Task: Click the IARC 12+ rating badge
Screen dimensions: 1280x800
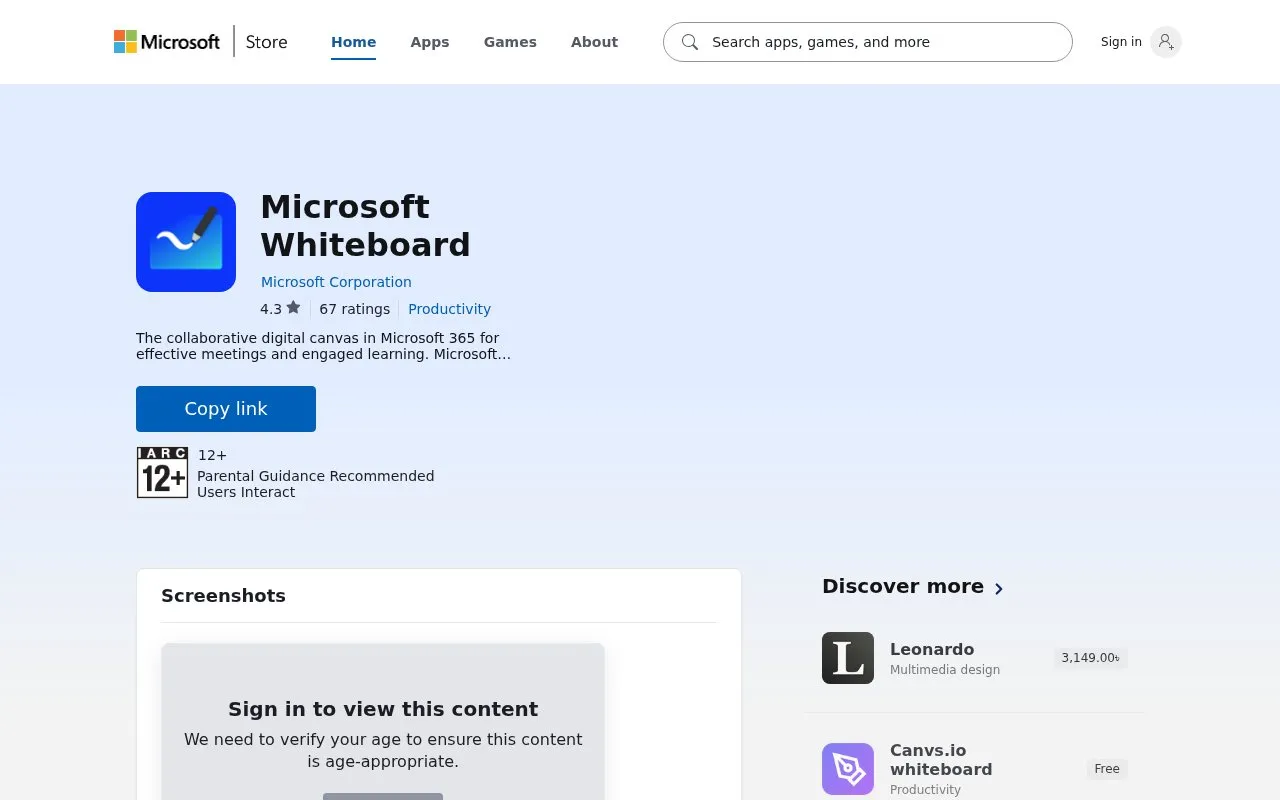Action: pyautogui.click(x=162, y=472)
